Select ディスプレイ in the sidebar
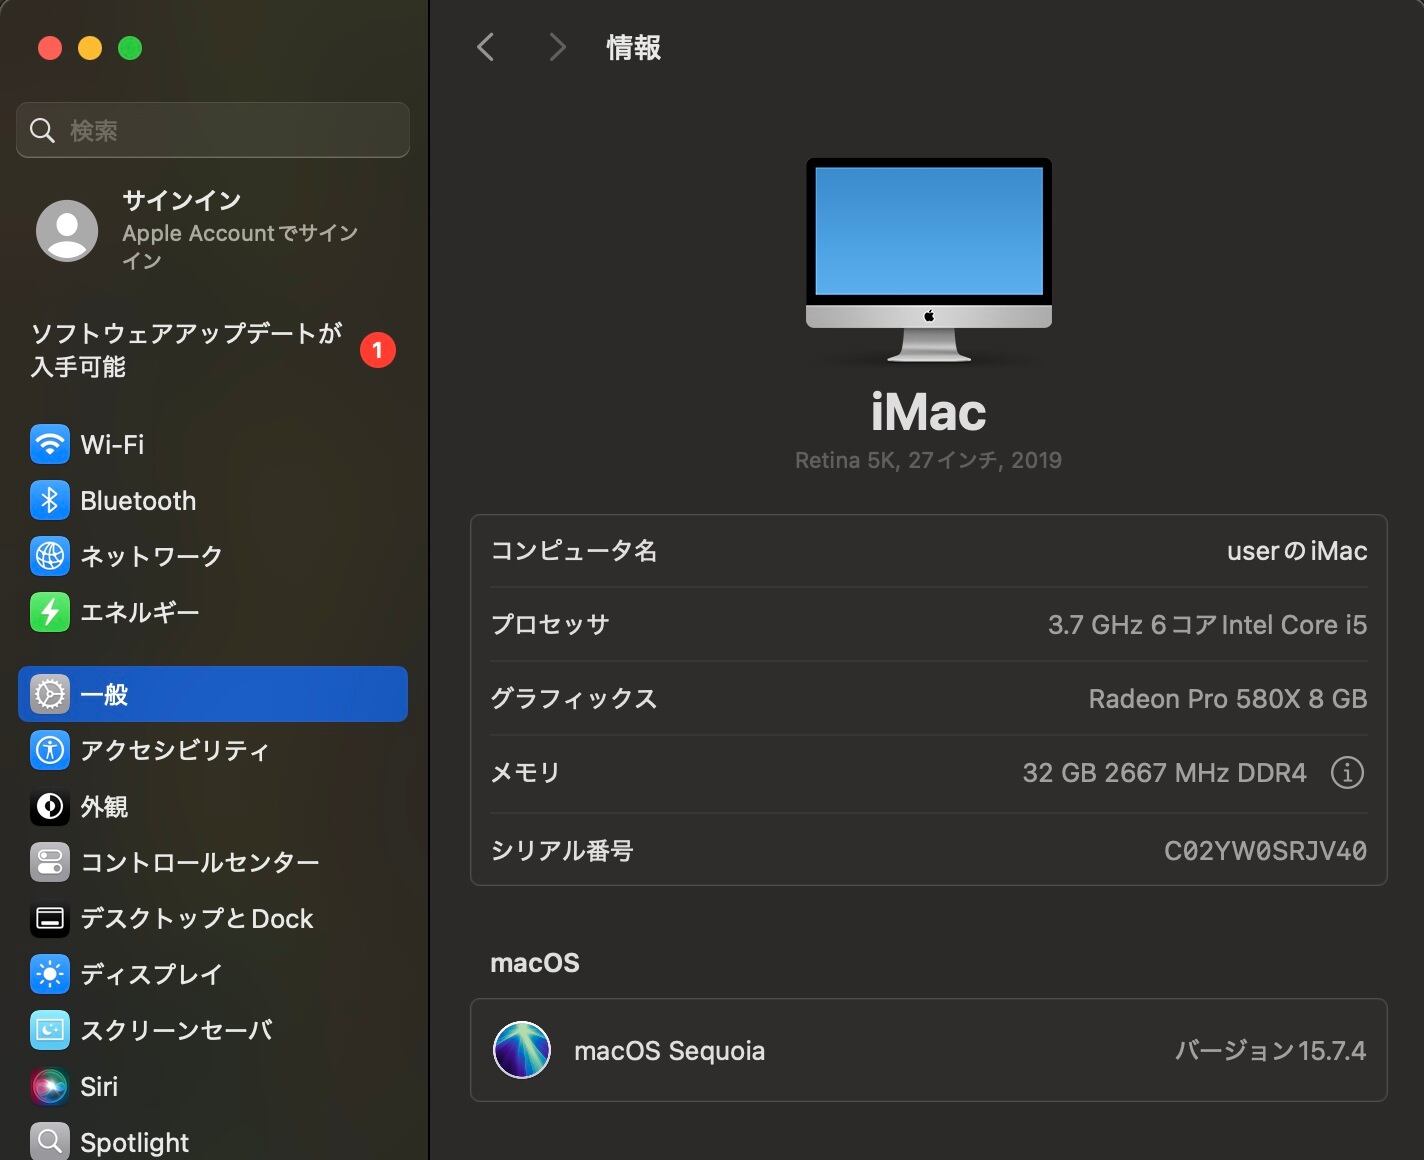 pos(213,974)
